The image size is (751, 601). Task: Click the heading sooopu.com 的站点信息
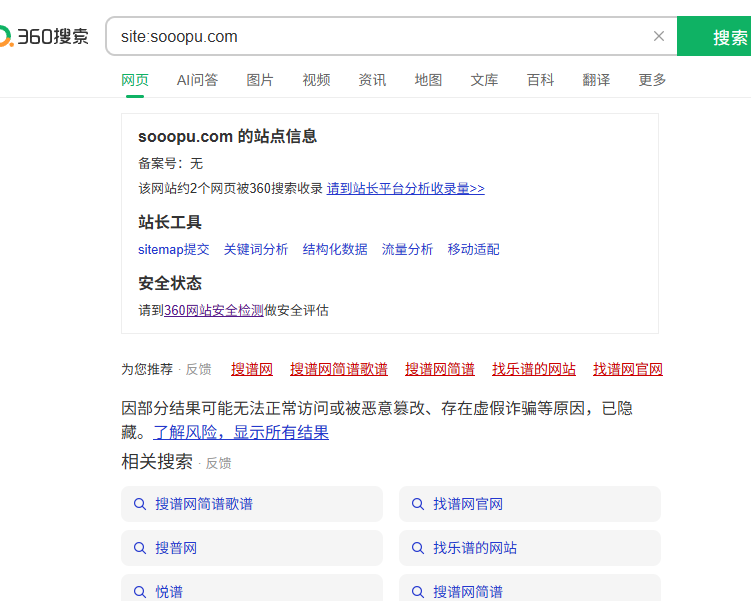(x=228, y=136)
